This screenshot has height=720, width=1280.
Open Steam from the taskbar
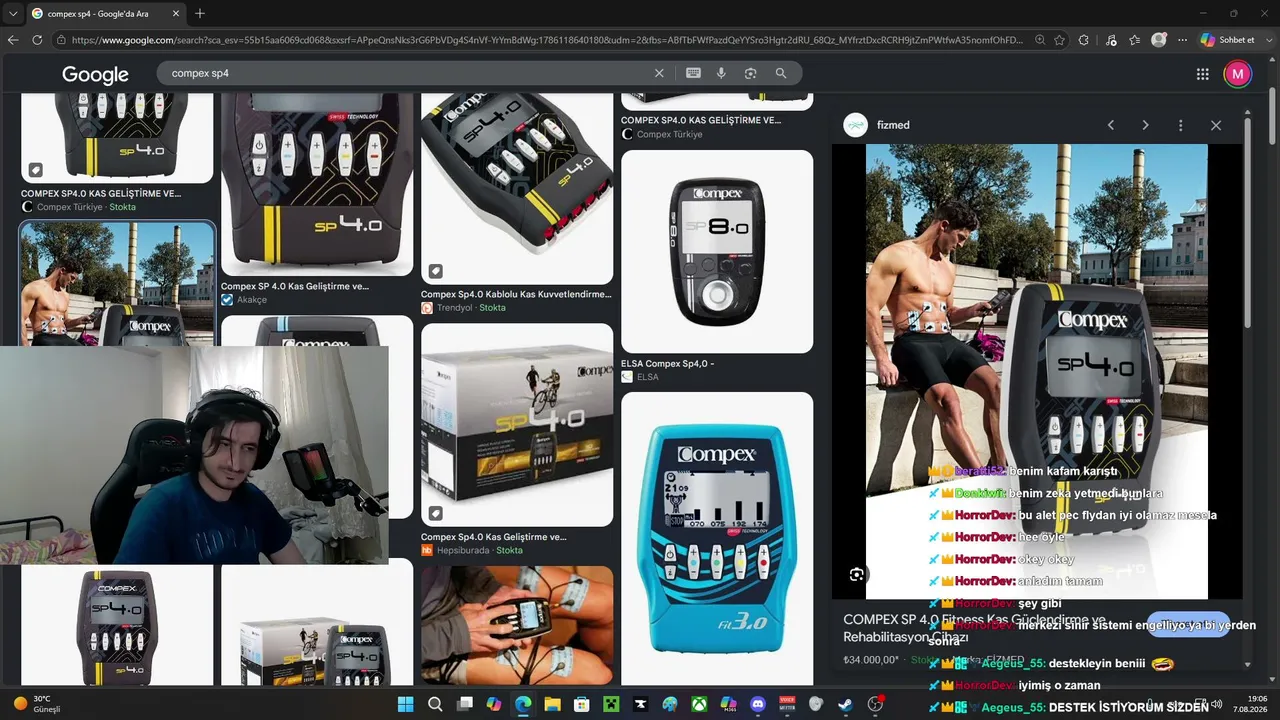[x=846, y=704]
